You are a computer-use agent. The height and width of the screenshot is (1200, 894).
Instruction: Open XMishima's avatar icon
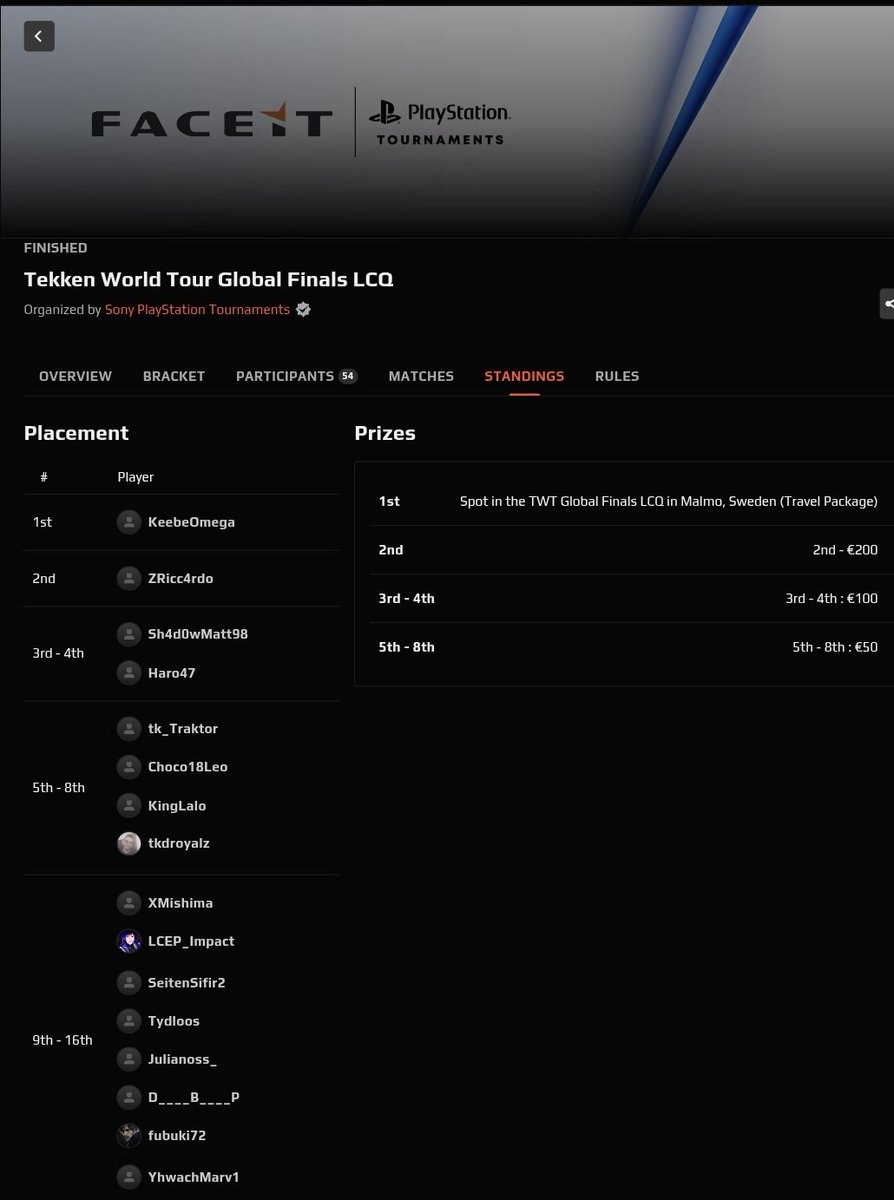click(x=129, y=903)
